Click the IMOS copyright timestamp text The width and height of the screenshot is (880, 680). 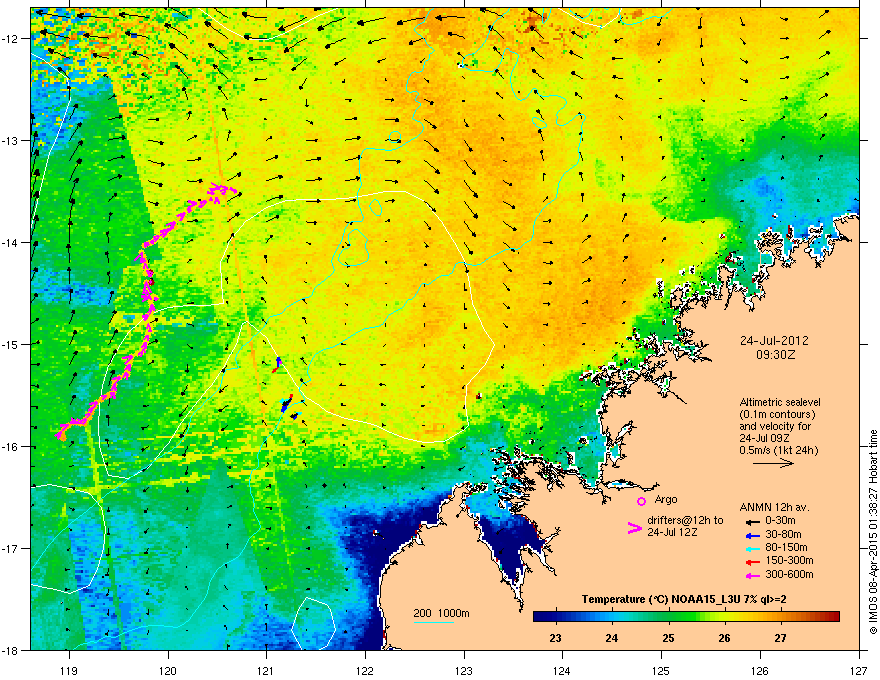coord(873,532)
